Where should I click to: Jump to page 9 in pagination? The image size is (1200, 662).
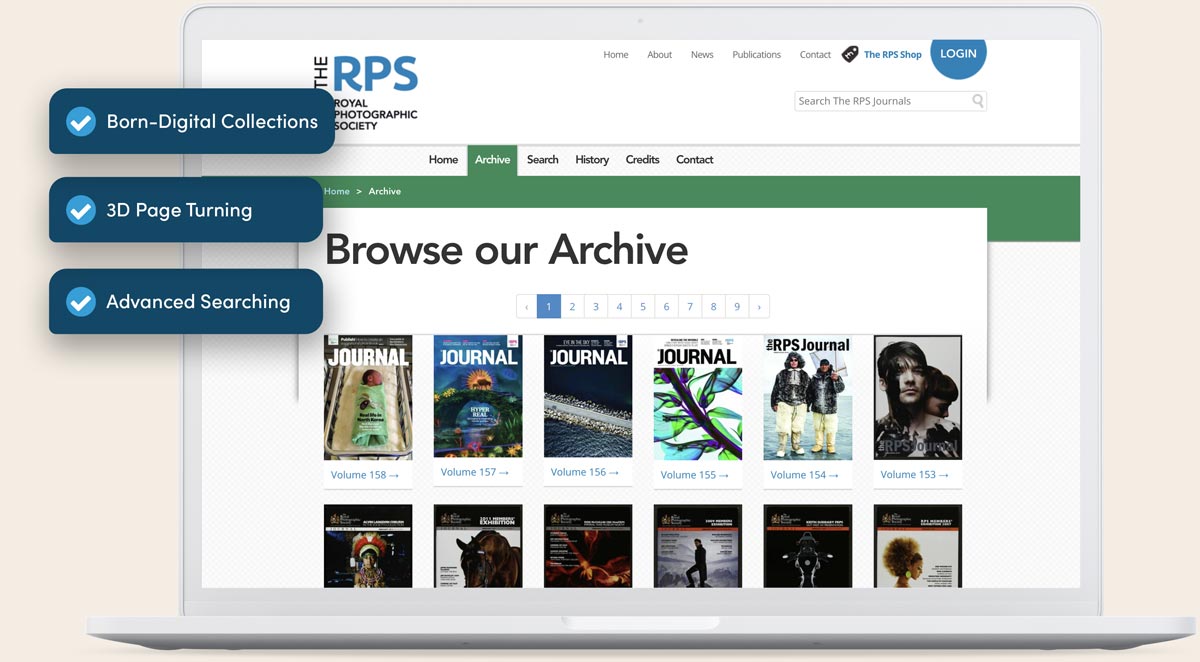point(737,307)
